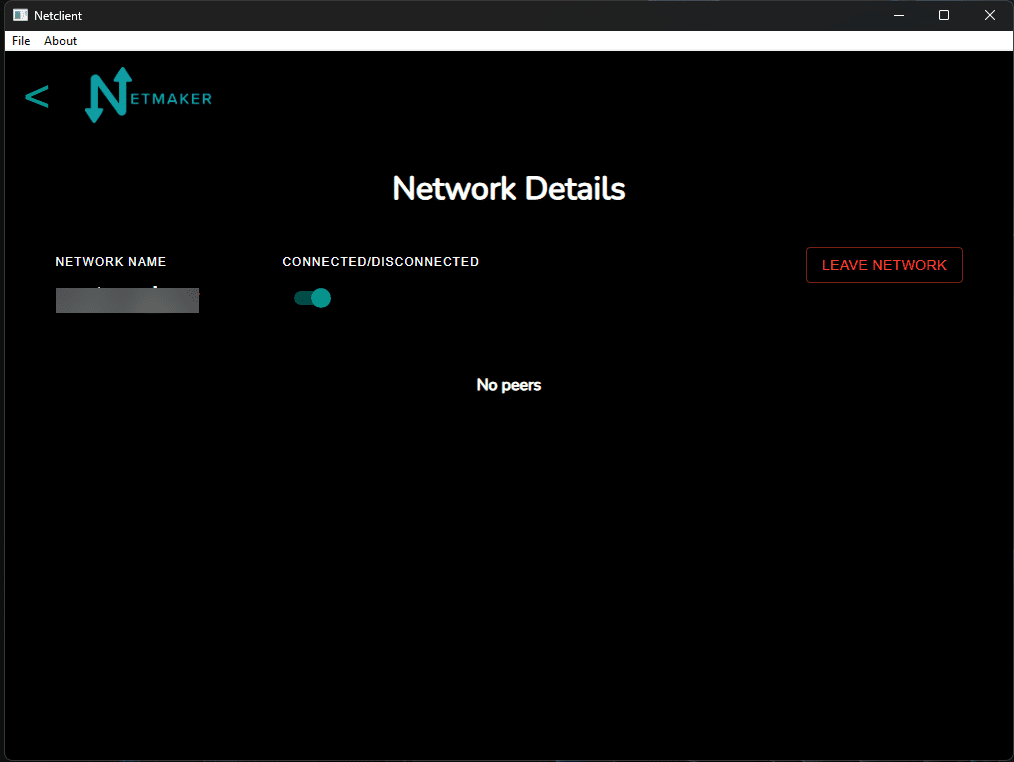Open the About menu
Screen dimensions: 1014x762
tap(60, 41)
